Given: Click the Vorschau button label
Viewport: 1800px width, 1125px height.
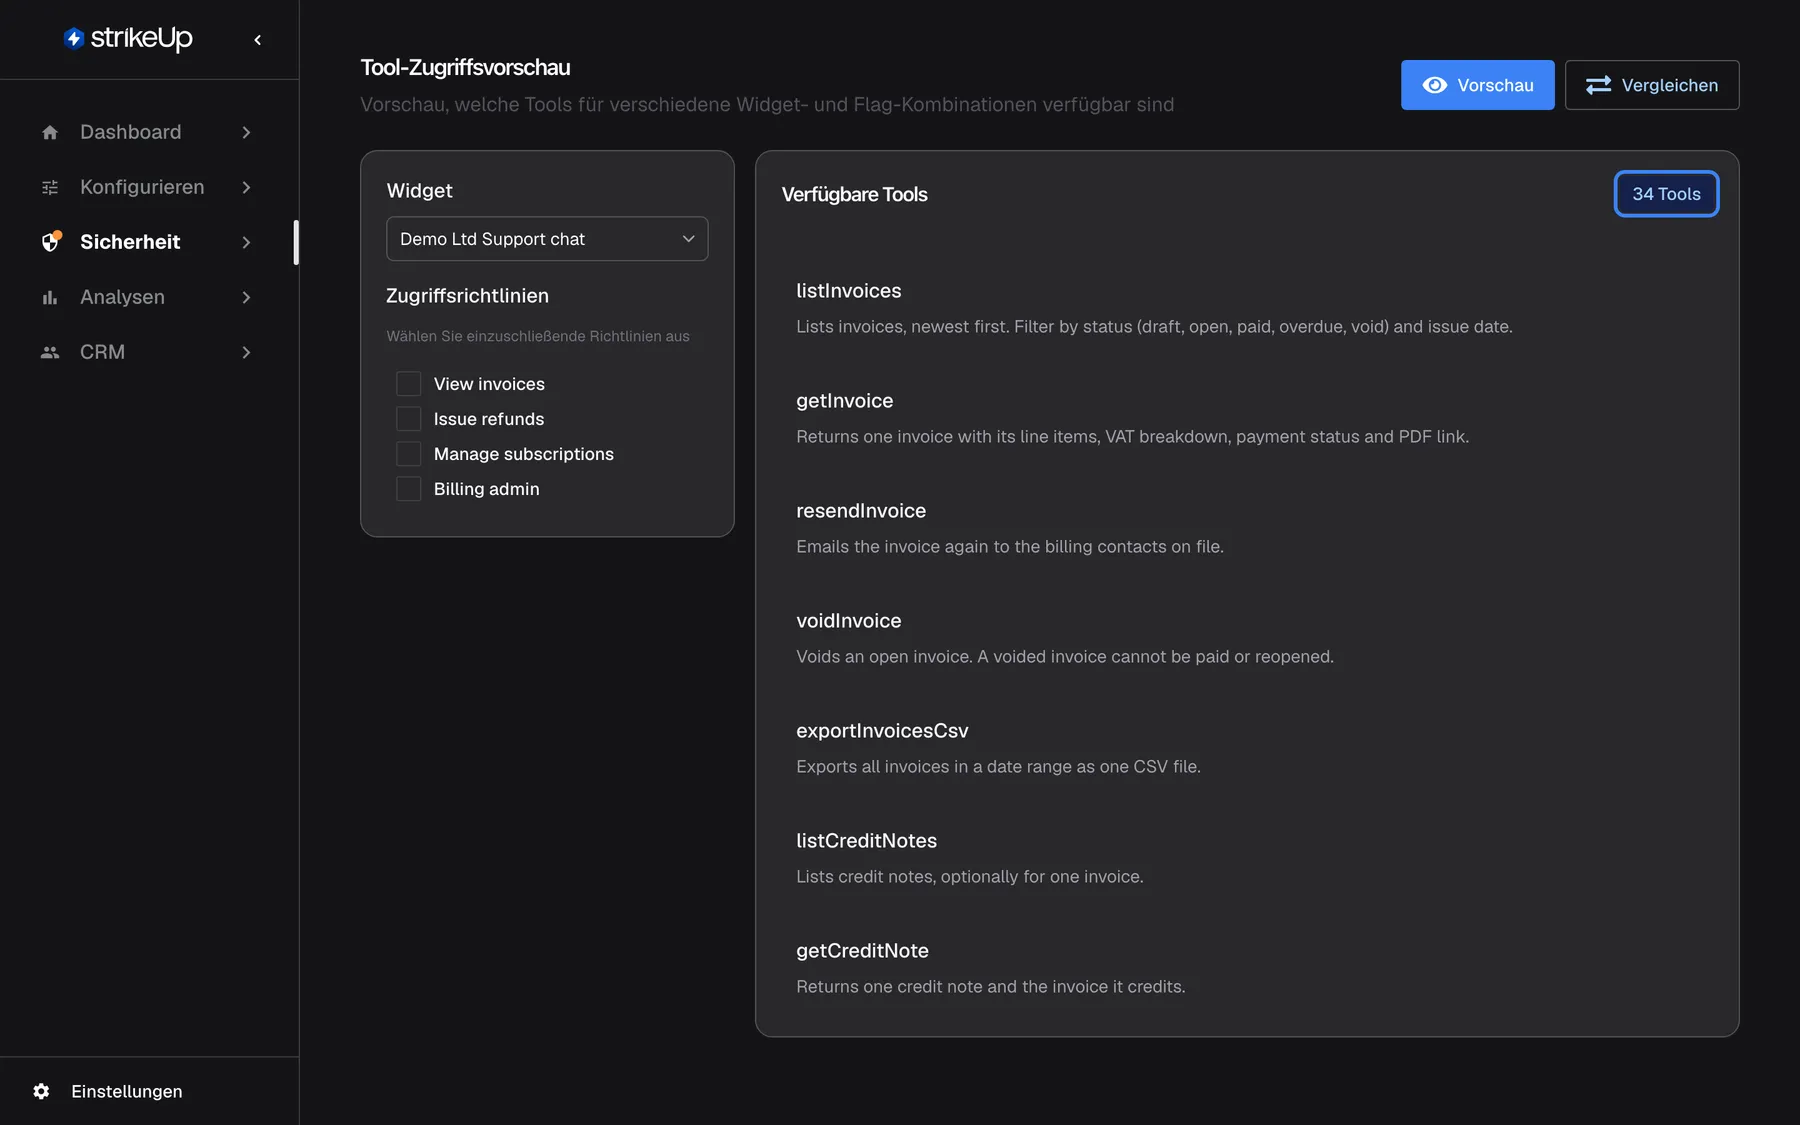Looking at the screenshot, I should click(x=1495, y=85).
